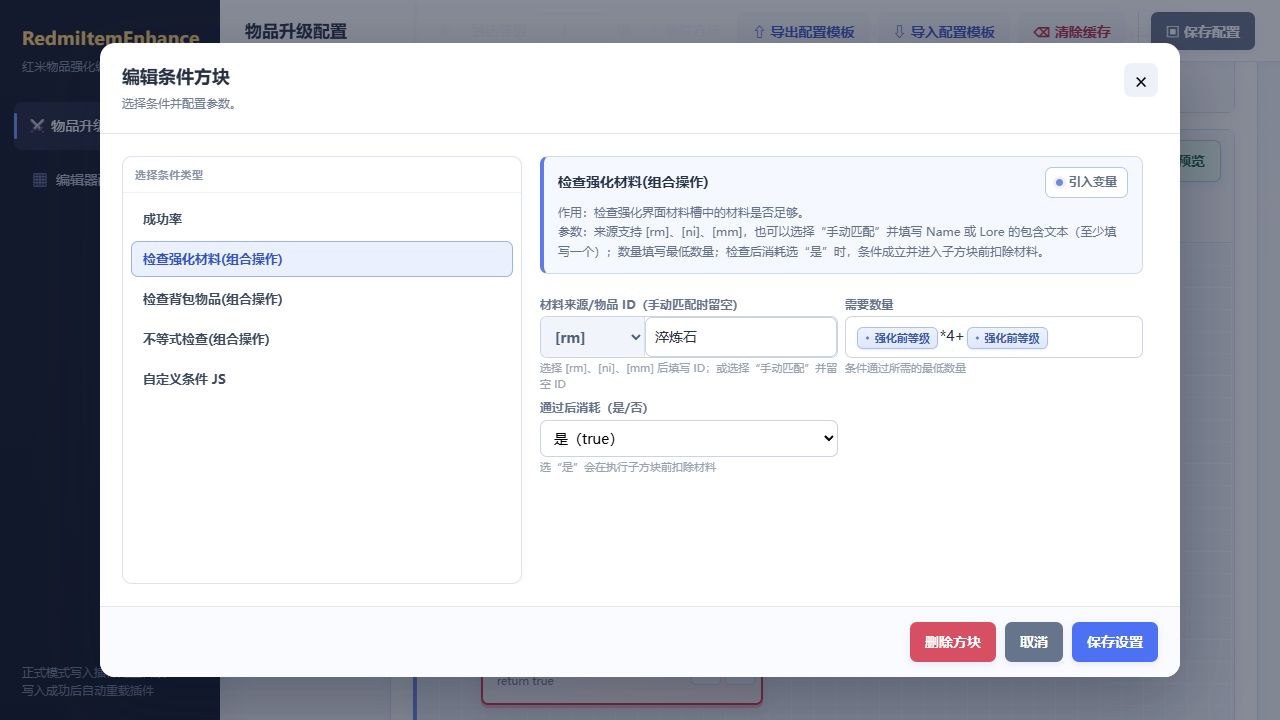The image size is (1280, 720).
Task: Pick the 不等式检查(组合操作) condition type
Action: click(321, 339)
